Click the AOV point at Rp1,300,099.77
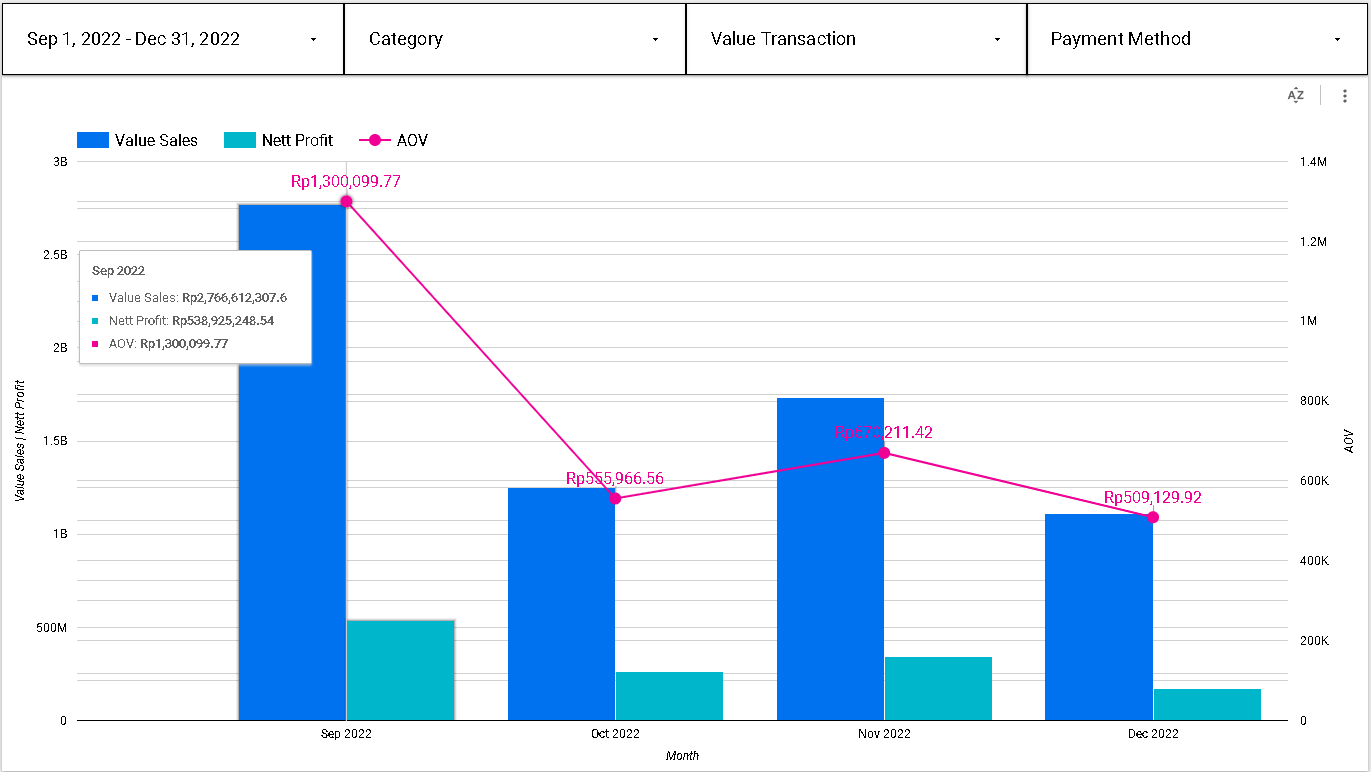The width and height of the screenshot is (1371, 772). coord(346,202)
